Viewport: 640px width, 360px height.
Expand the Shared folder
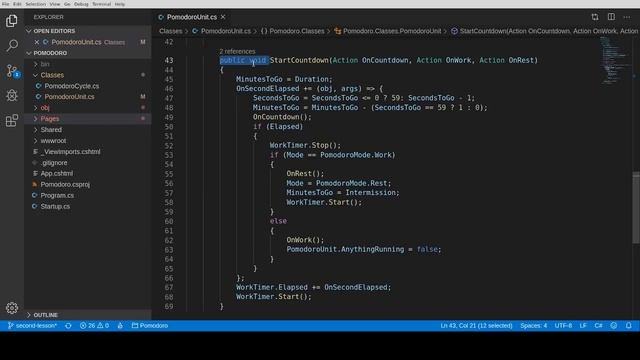[x=51, y=130]
